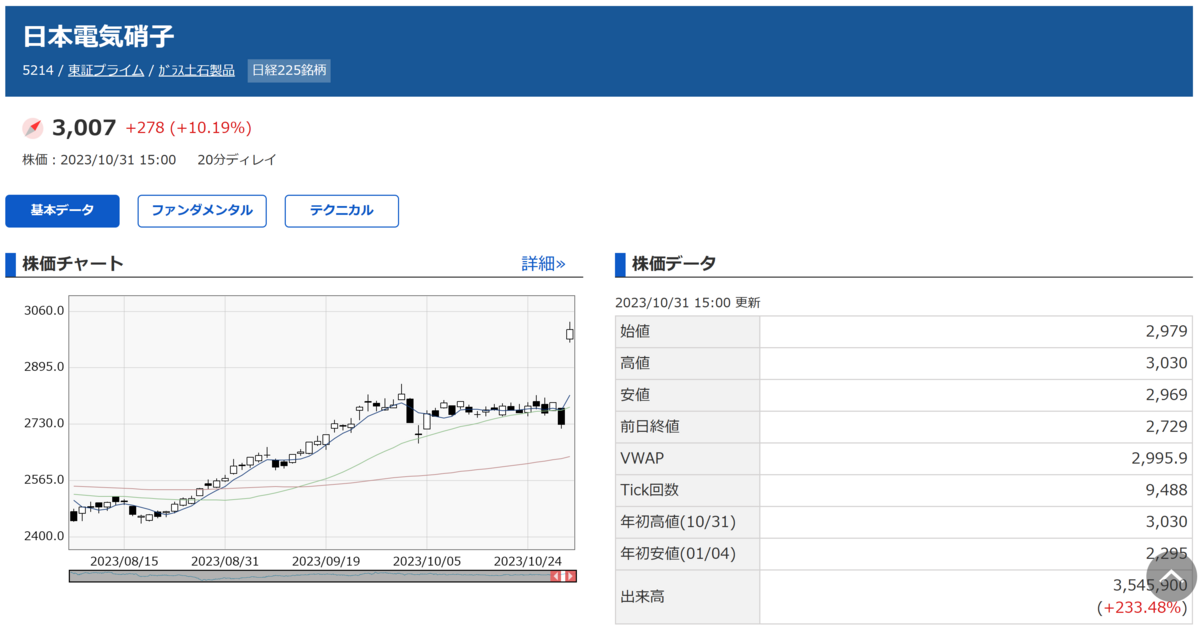Switch to the ファンダメンタル tab
The width and height of the screenshot is (1200, 628).
(x=202, y=211)
